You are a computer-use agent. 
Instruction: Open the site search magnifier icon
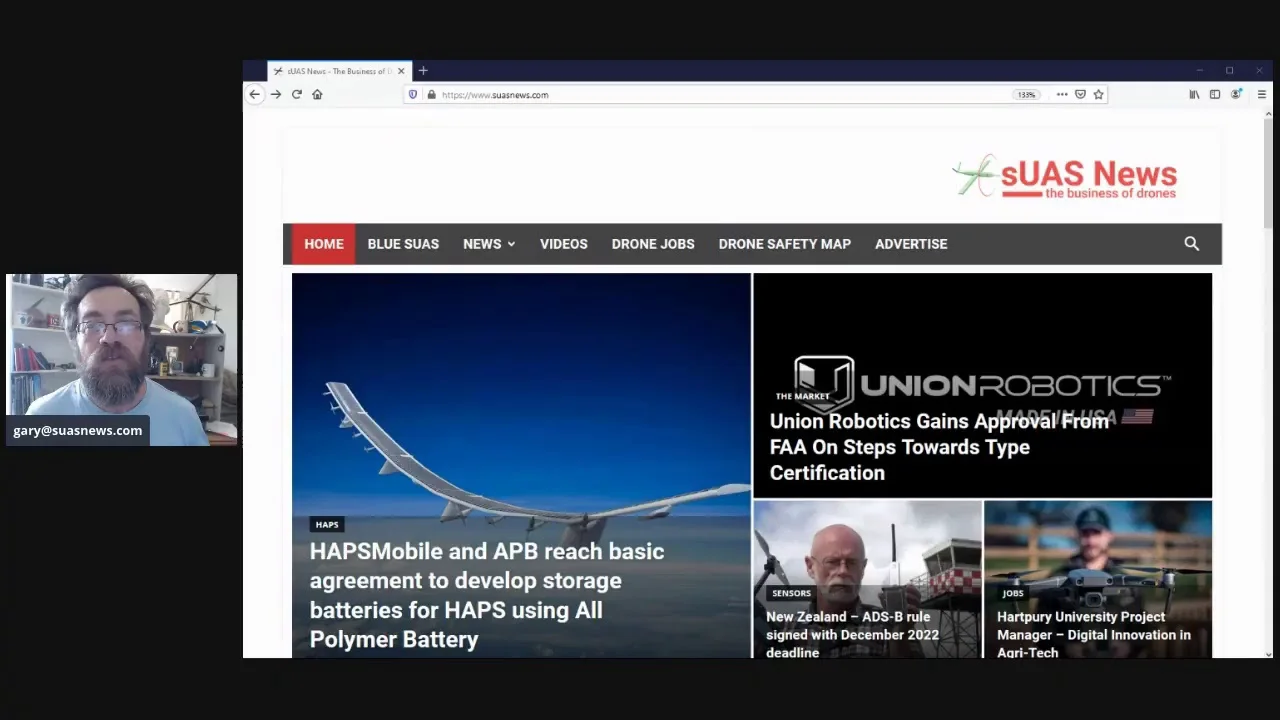[x=1191, y=243]
